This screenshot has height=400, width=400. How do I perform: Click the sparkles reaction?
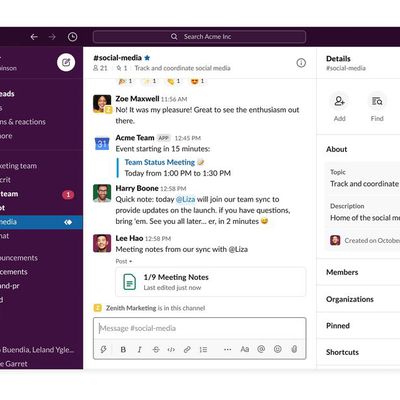[x=150, y=81]
